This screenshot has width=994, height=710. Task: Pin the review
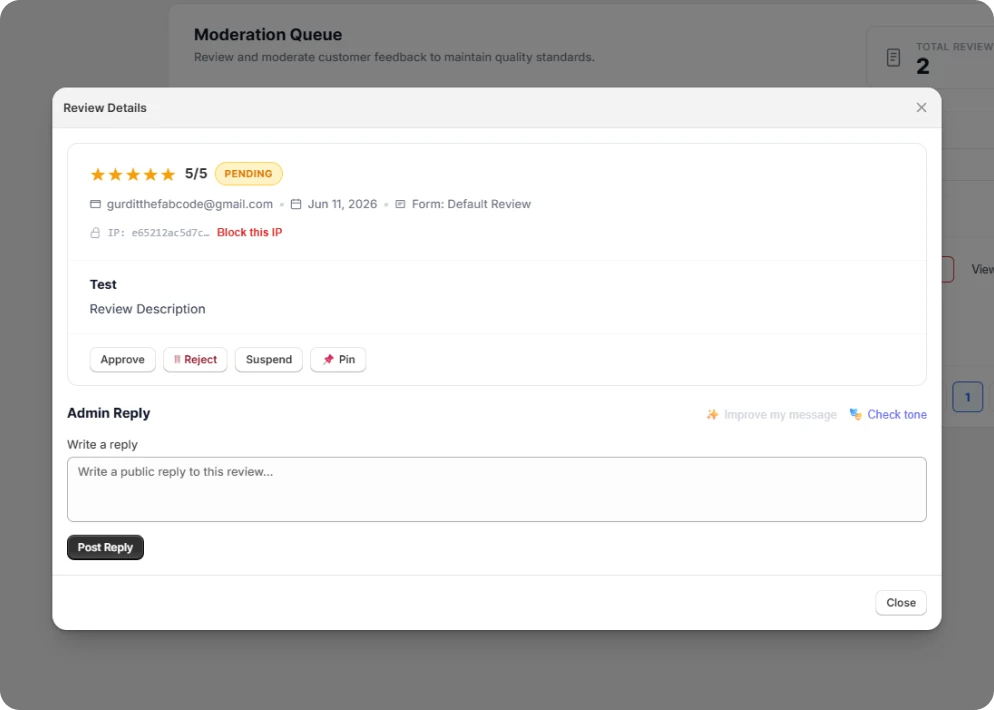(x=338, y=359)
